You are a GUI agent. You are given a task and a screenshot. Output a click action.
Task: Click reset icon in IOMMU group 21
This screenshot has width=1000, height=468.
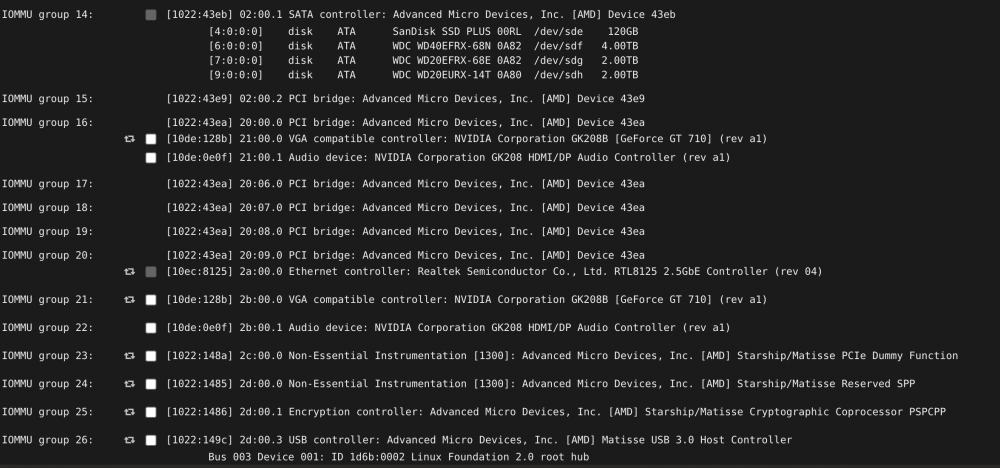coord(129,300)
